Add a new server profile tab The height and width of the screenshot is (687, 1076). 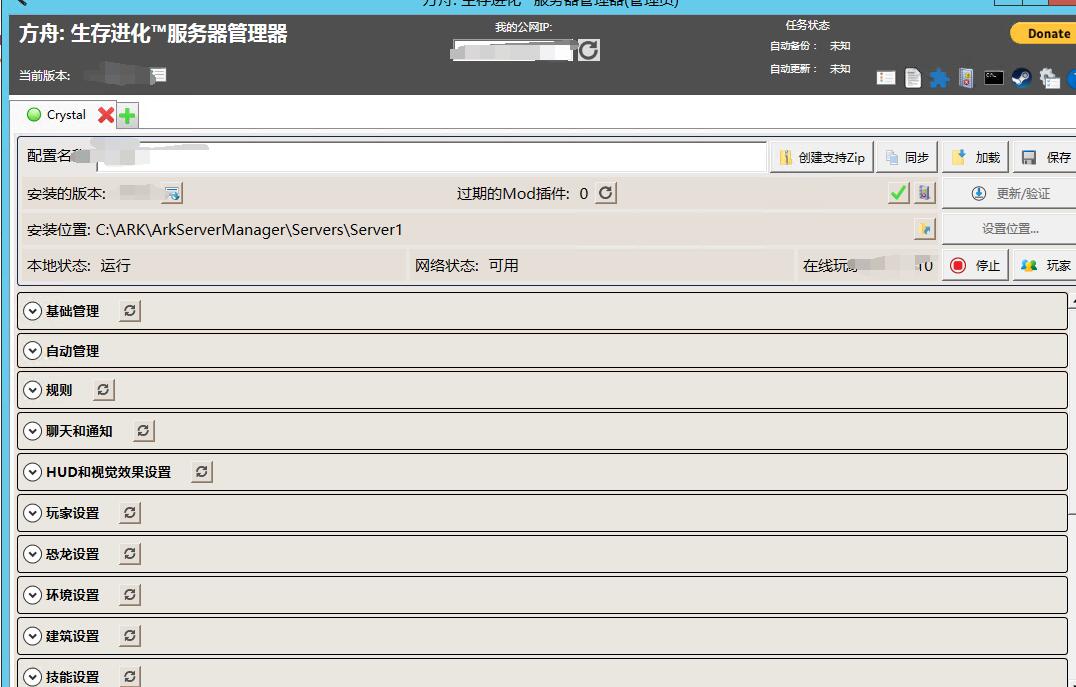(127, 115)
